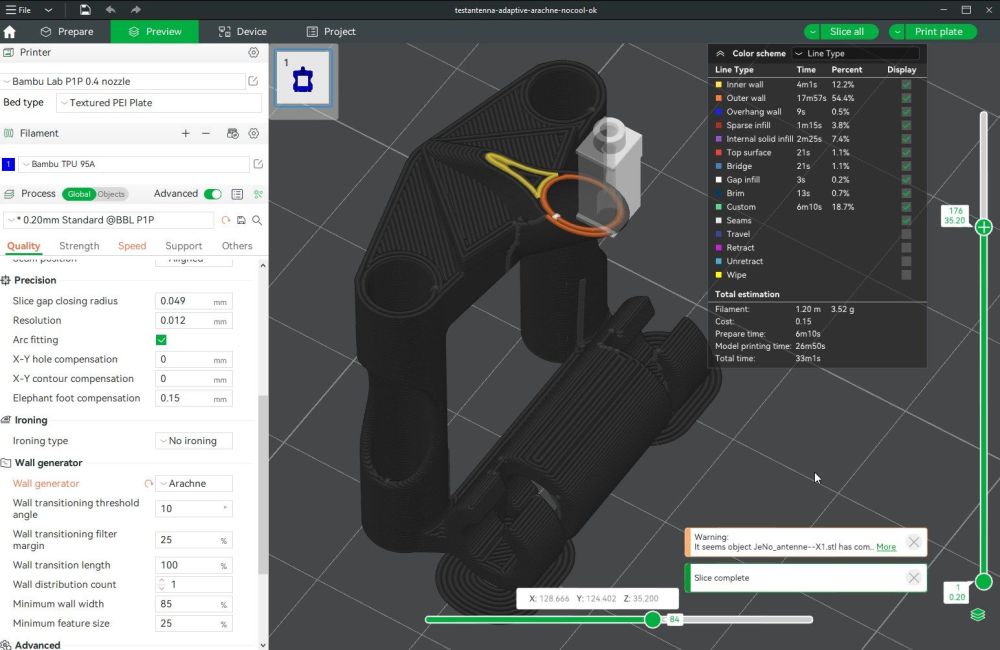
Task: Click the save project icon in title bar
Action: [x=85, y=10]
